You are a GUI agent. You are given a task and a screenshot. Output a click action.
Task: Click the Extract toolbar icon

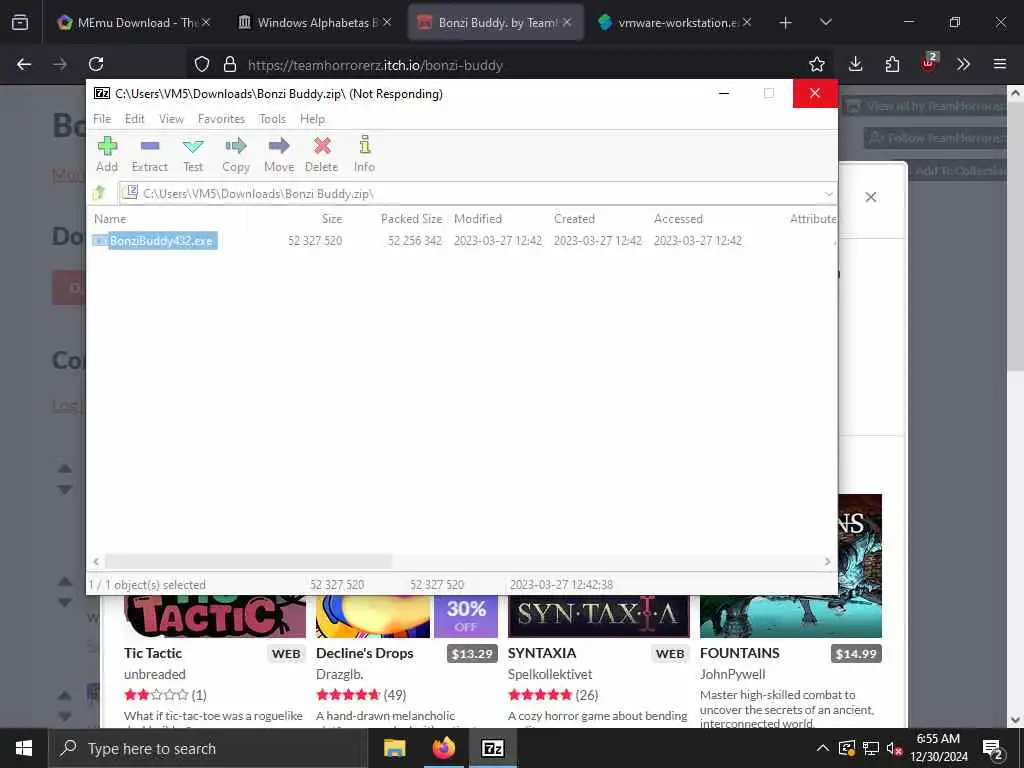click(150, 154)
